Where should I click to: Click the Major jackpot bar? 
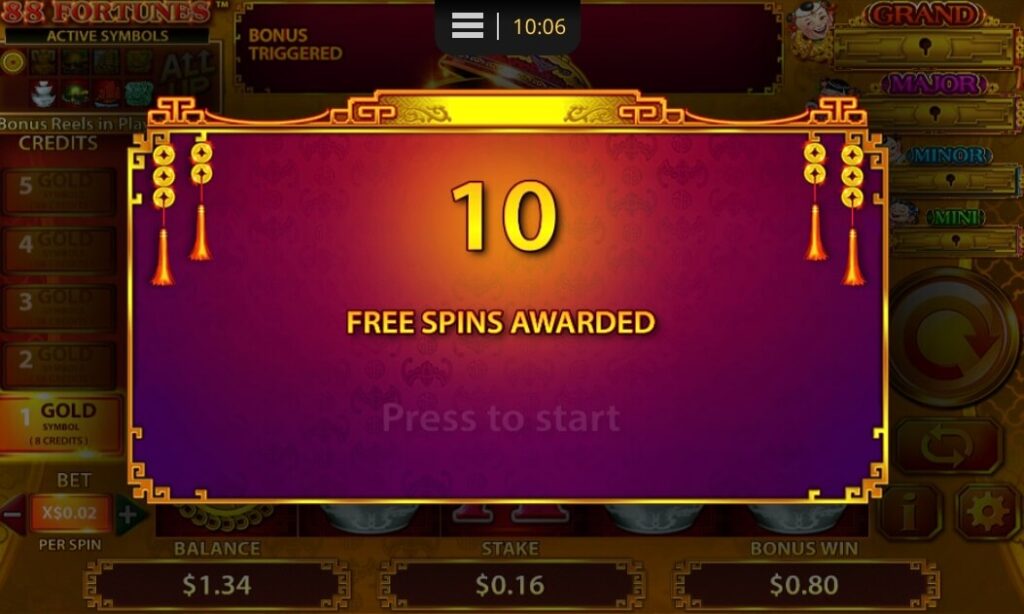point(934,115)
